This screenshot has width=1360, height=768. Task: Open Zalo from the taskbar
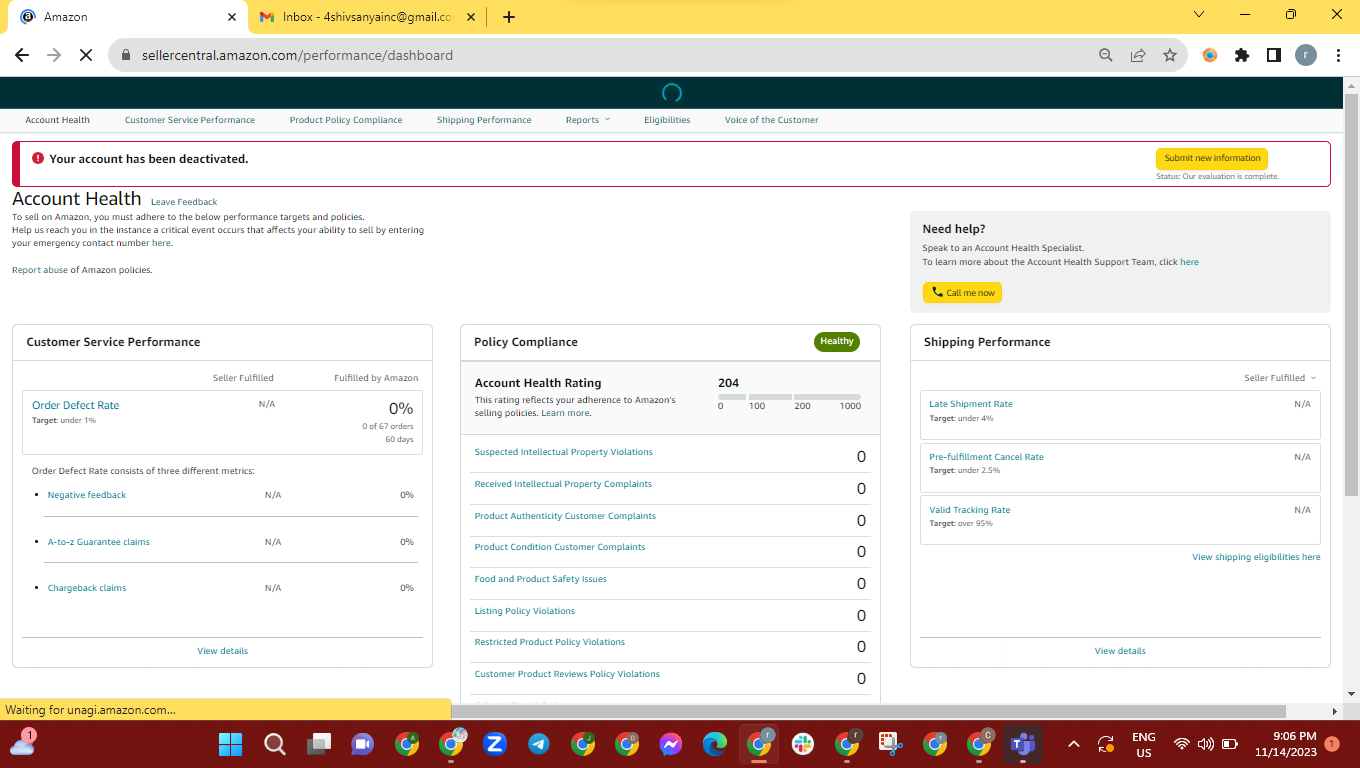[494, 744]
